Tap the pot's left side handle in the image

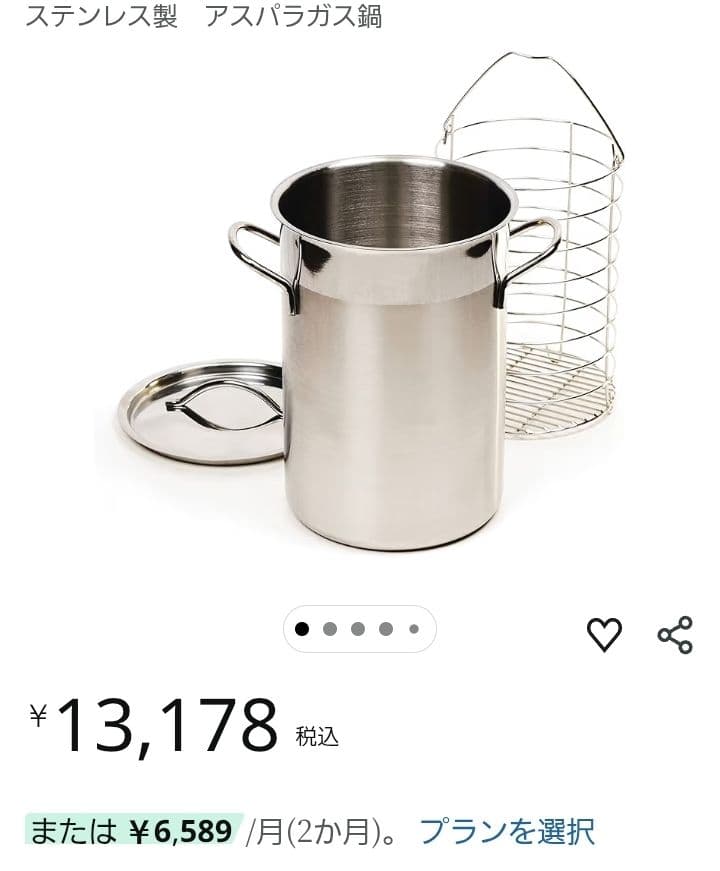coord(264,264)
